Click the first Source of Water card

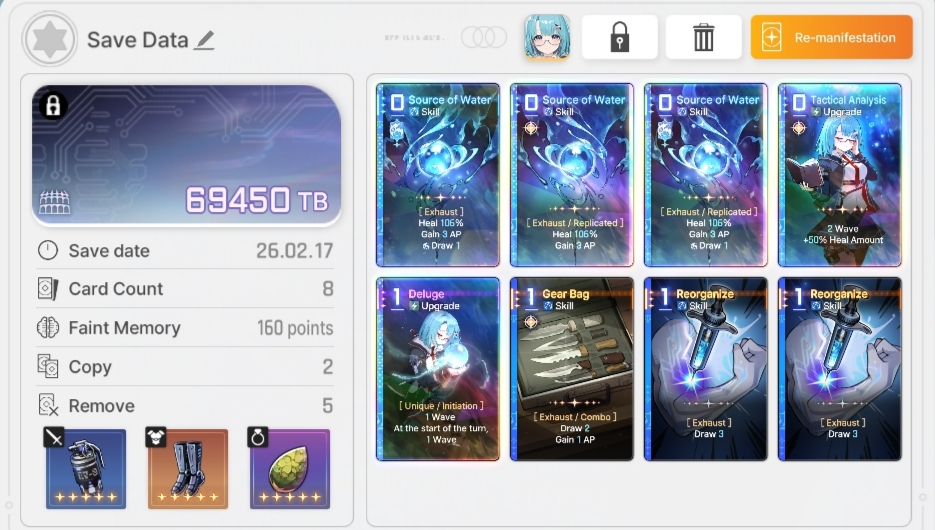[438, 175]
